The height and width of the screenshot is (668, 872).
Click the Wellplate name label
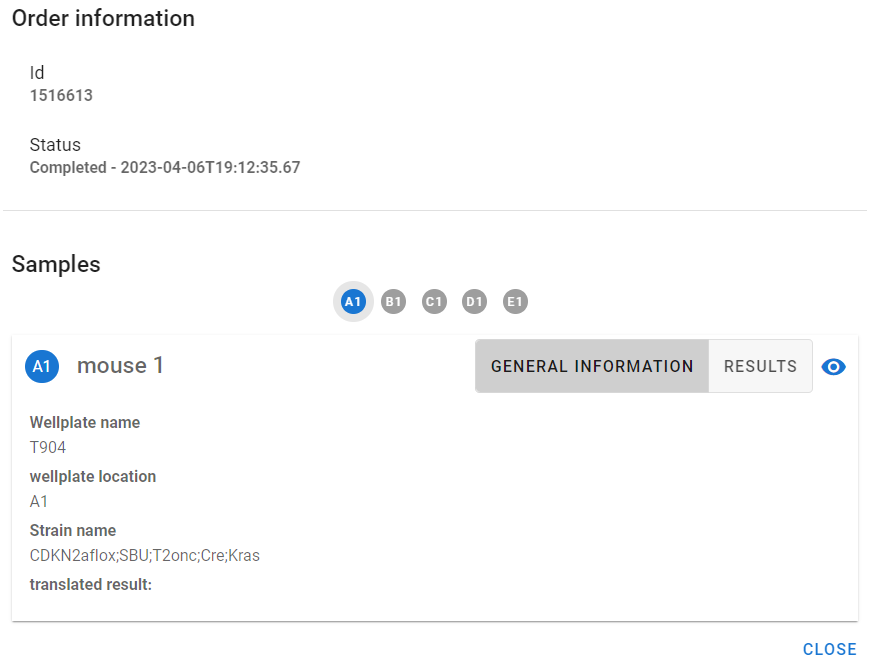click(x=85, y=422)
